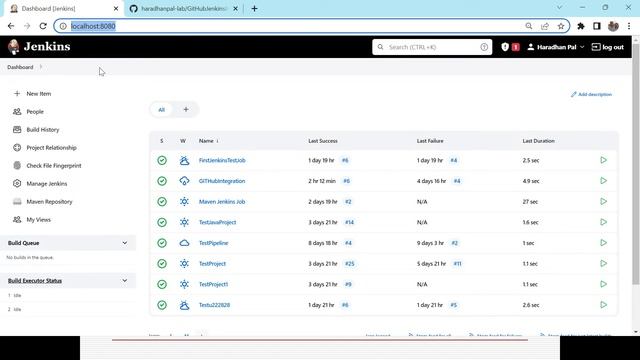Go back with browser back arrow
The image size is (640, 360).
tap(11, 26)
